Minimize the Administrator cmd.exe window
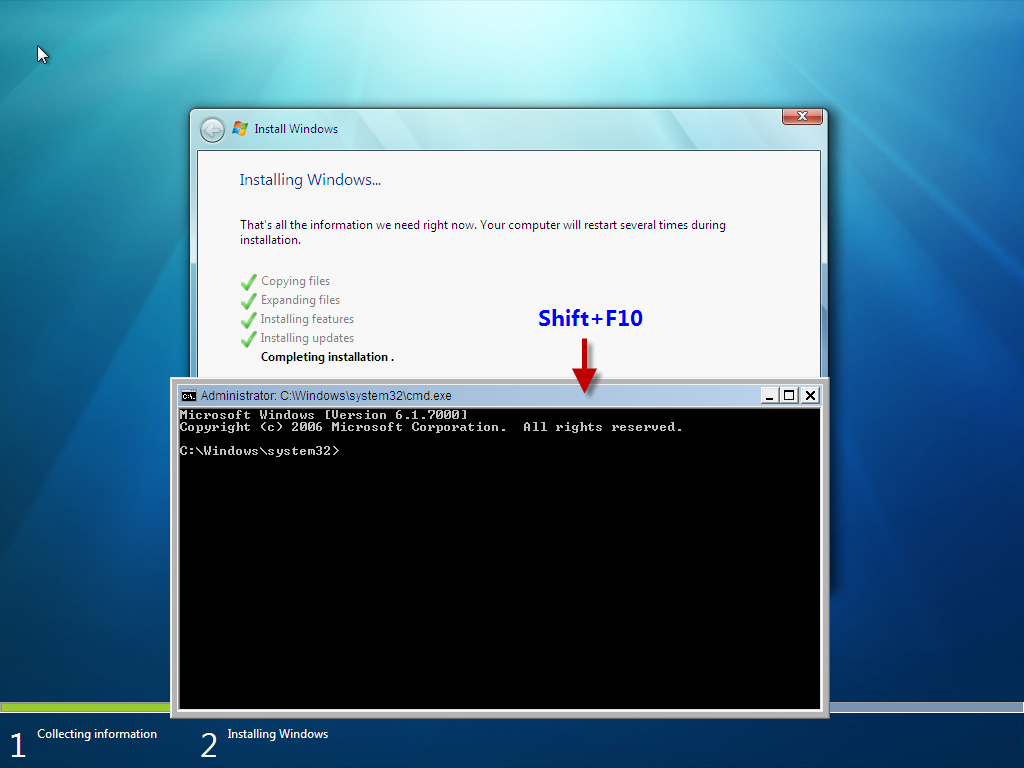 click(769, 396)
